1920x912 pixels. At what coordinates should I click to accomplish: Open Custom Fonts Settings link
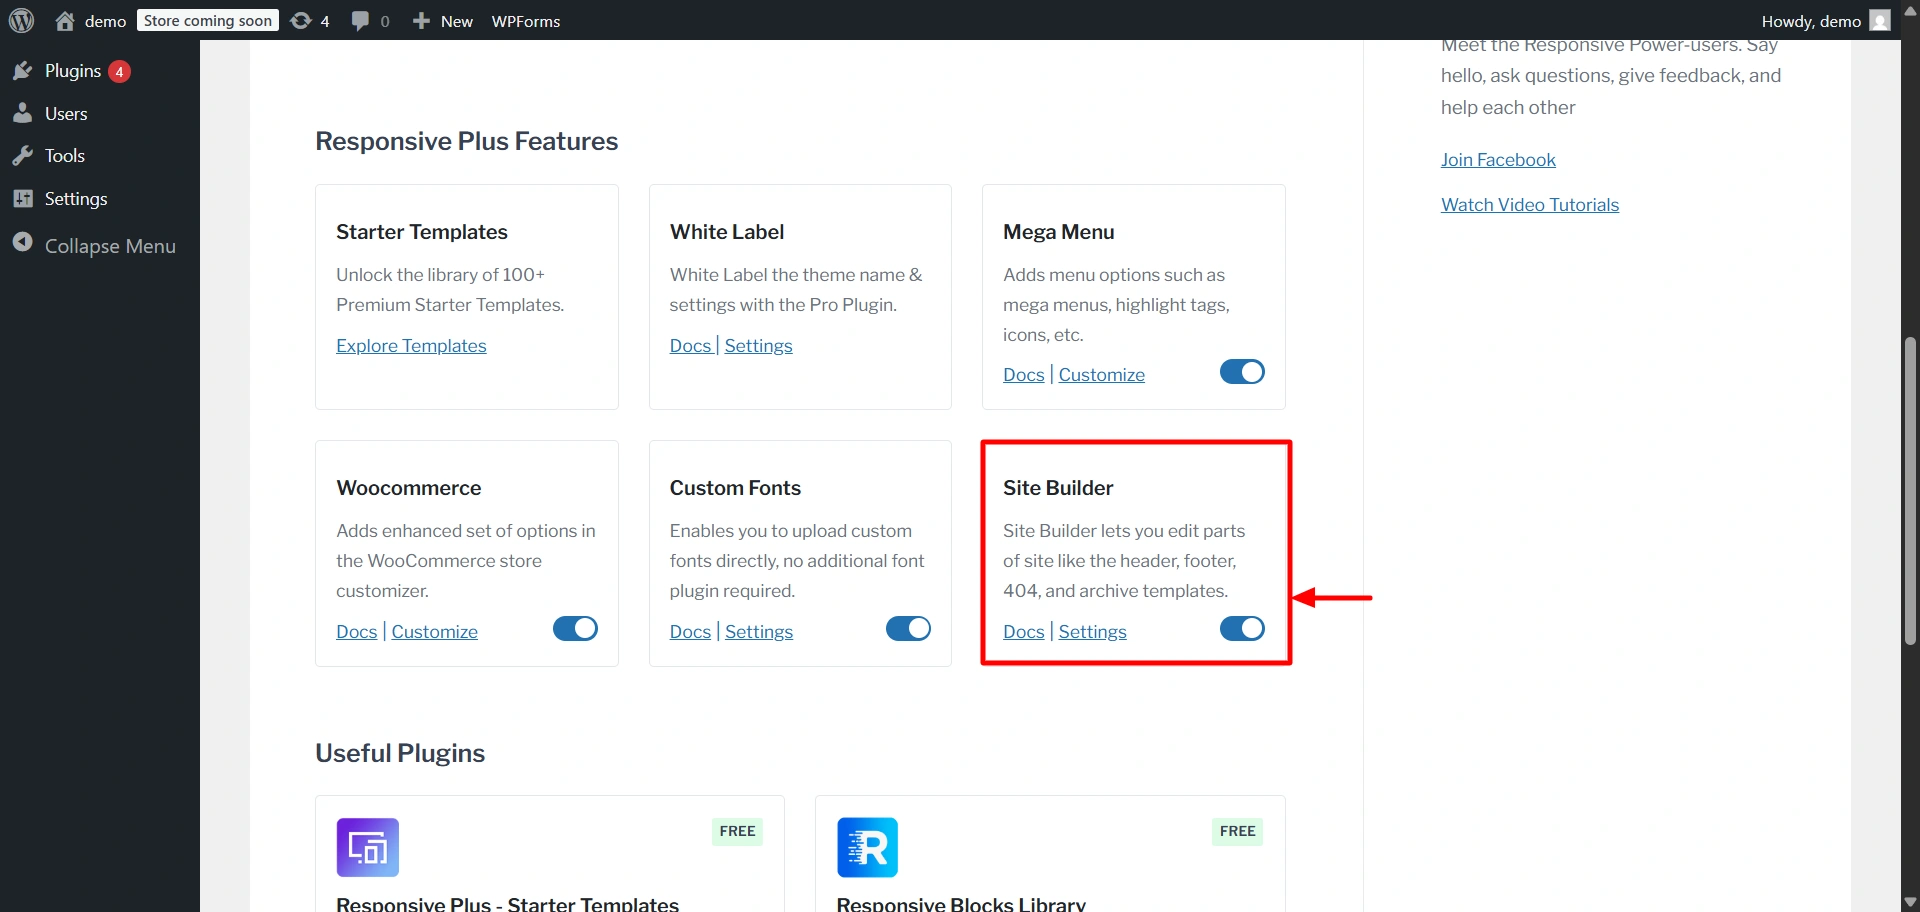point(758,631)
